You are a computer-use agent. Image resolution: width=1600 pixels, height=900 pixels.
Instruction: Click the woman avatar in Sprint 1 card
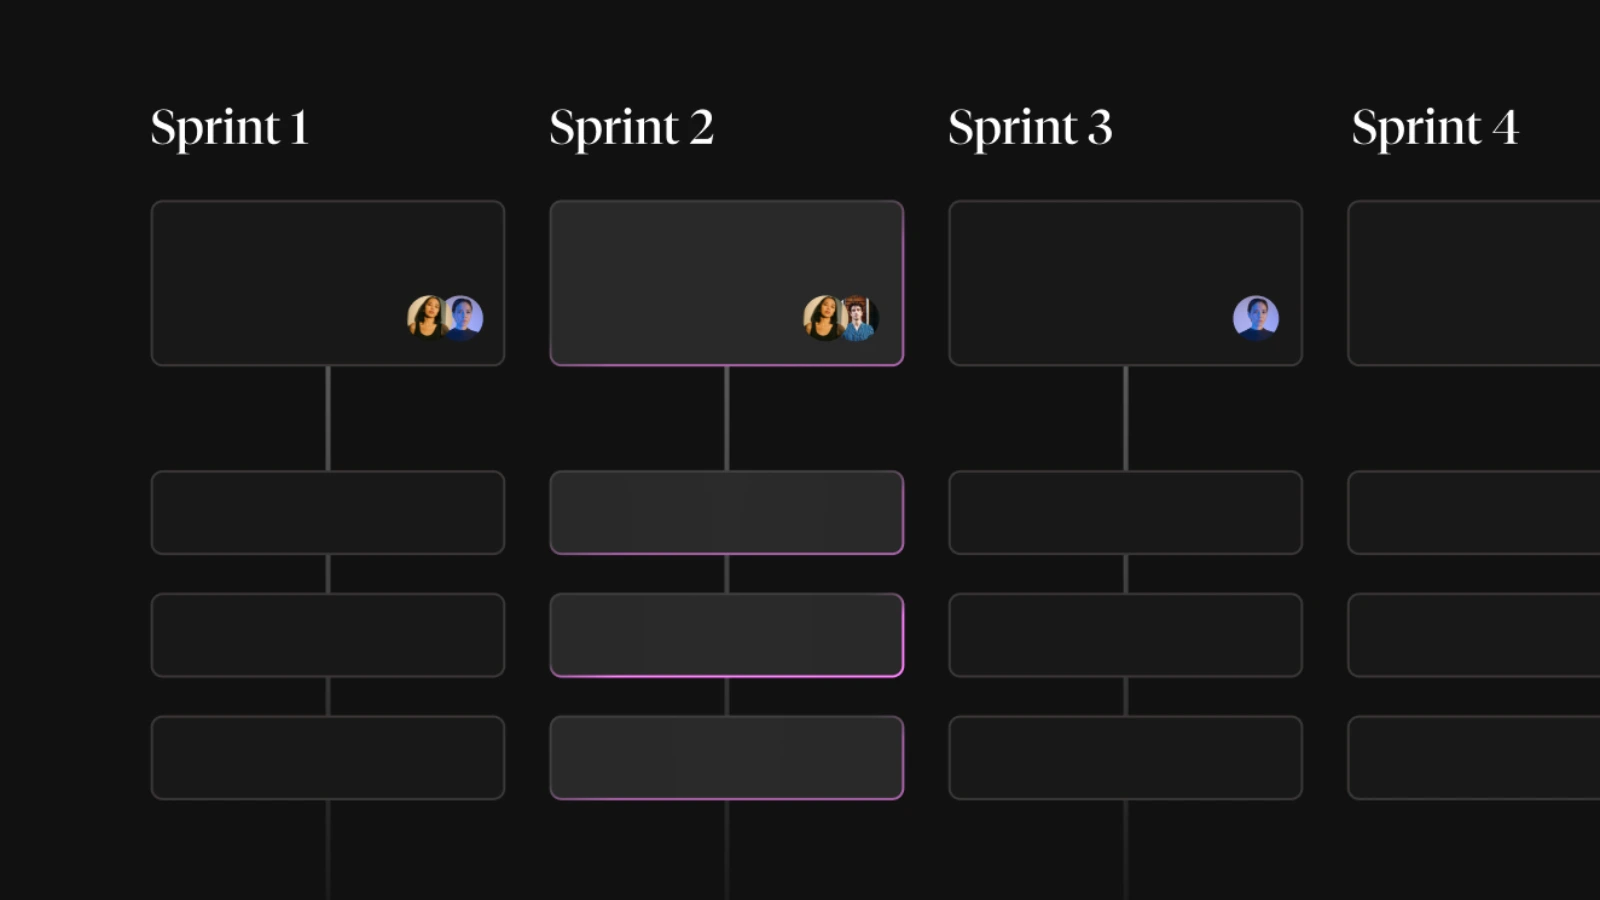click(x=425, y=318)
